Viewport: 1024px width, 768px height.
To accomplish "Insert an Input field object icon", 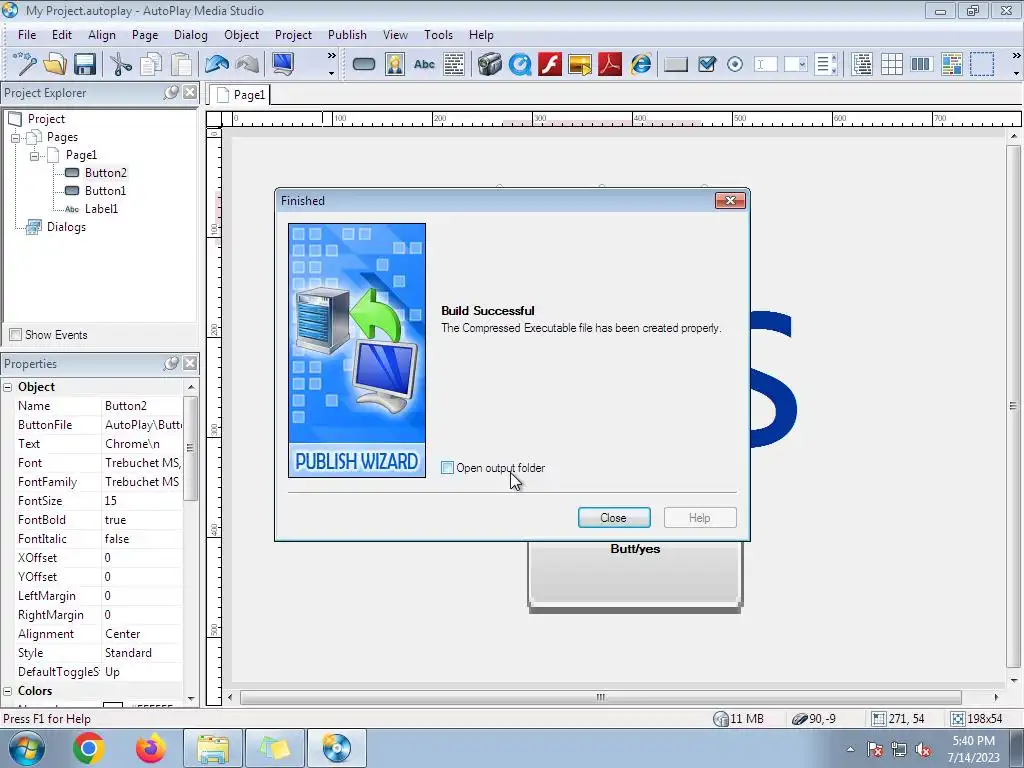I will (765, 64).
